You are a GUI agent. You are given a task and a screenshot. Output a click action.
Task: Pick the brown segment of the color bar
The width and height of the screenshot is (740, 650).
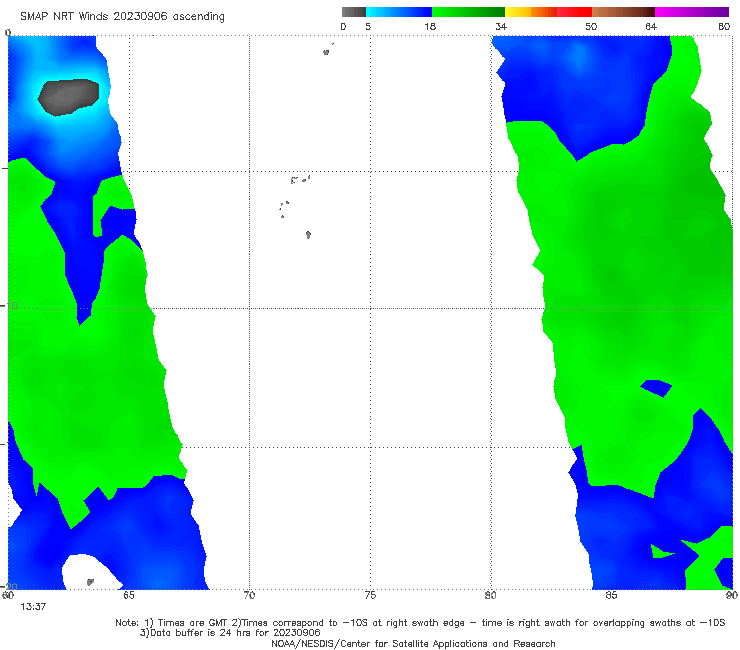tap(623, 12)
